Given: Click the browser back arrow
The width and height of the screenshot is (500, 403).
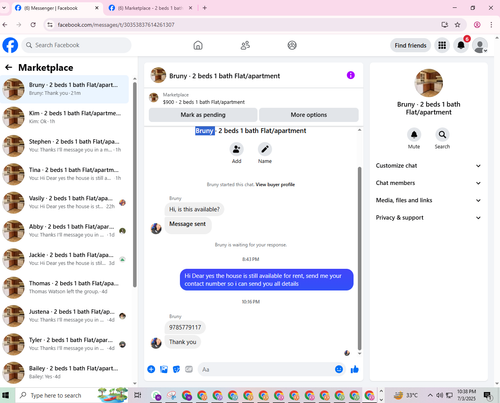Looking at the screenshot, I should pyautogui.click(x=5, y=25).
